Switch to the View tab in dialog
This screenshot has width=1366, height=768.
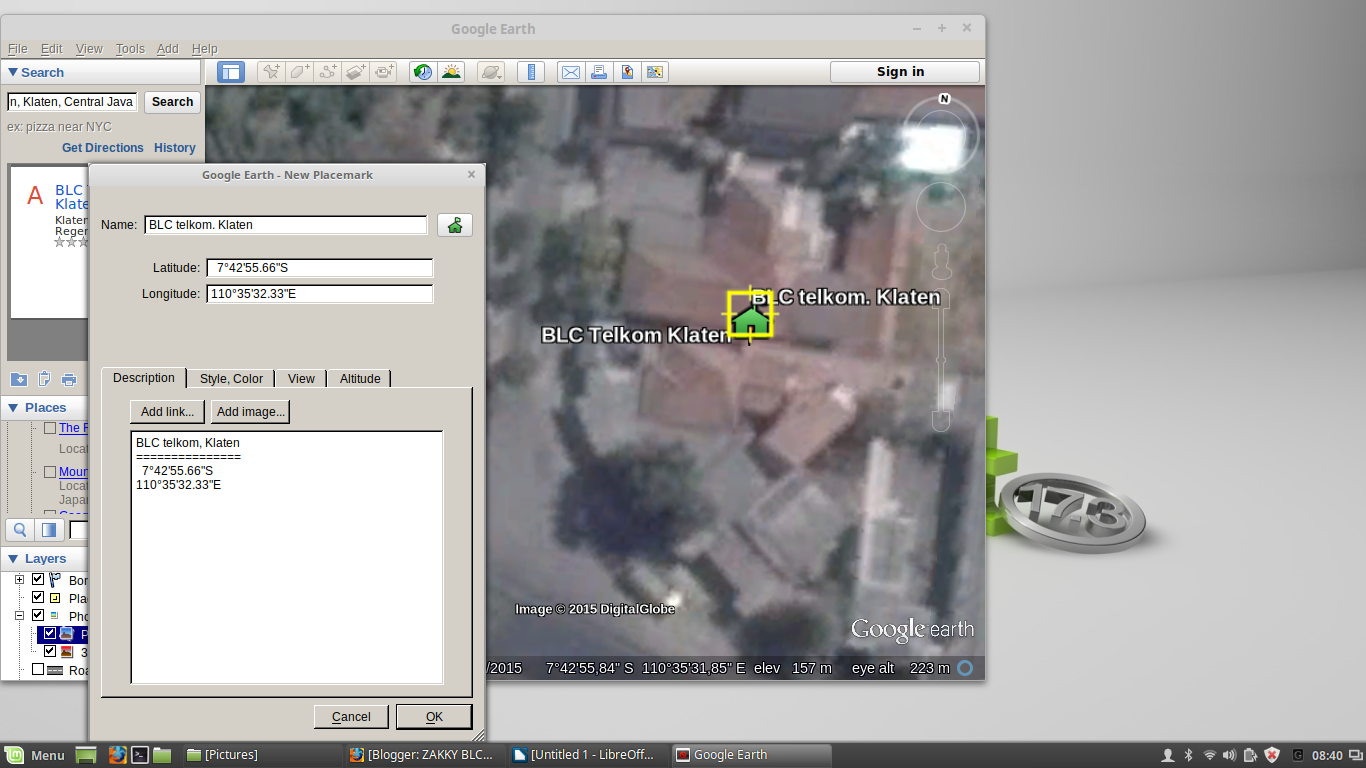301,379
